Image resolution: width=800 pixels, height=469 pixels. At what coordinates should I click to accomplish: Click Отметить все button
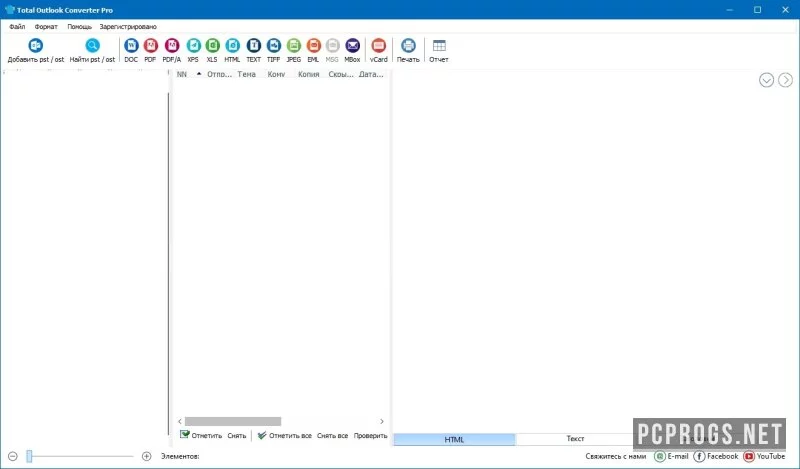(x=285, y=435)
